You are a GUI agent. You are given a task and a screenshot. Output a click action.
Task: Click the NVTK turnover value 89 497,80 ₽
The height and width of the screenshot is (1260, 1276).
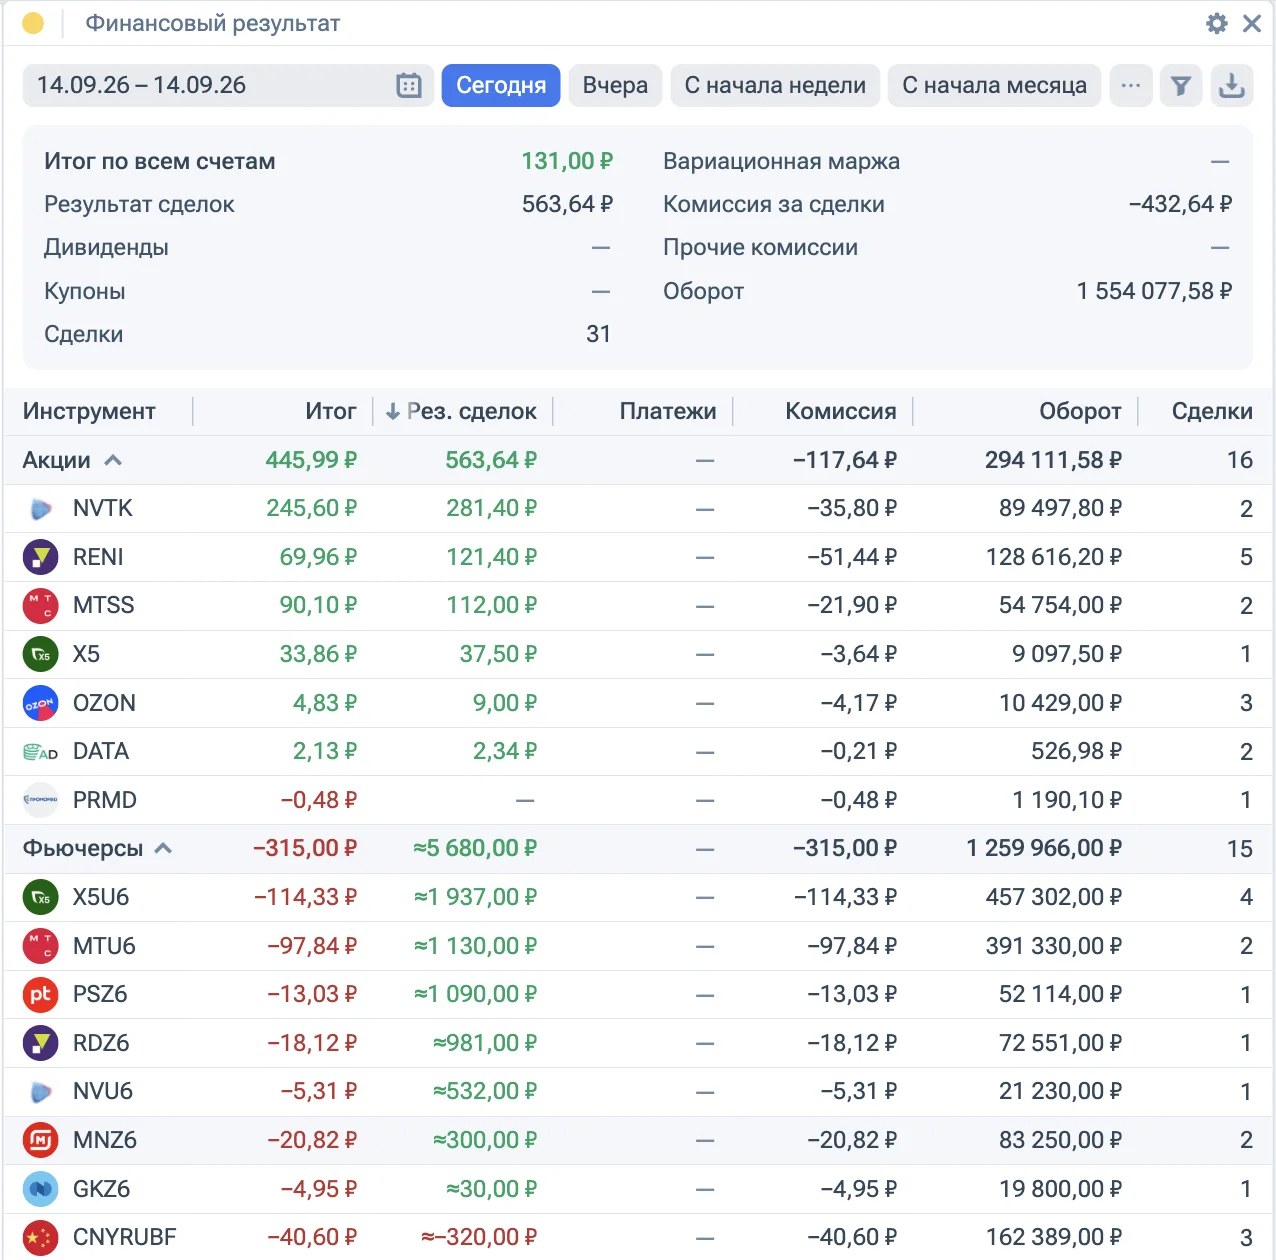click(x=1060, y=509)
